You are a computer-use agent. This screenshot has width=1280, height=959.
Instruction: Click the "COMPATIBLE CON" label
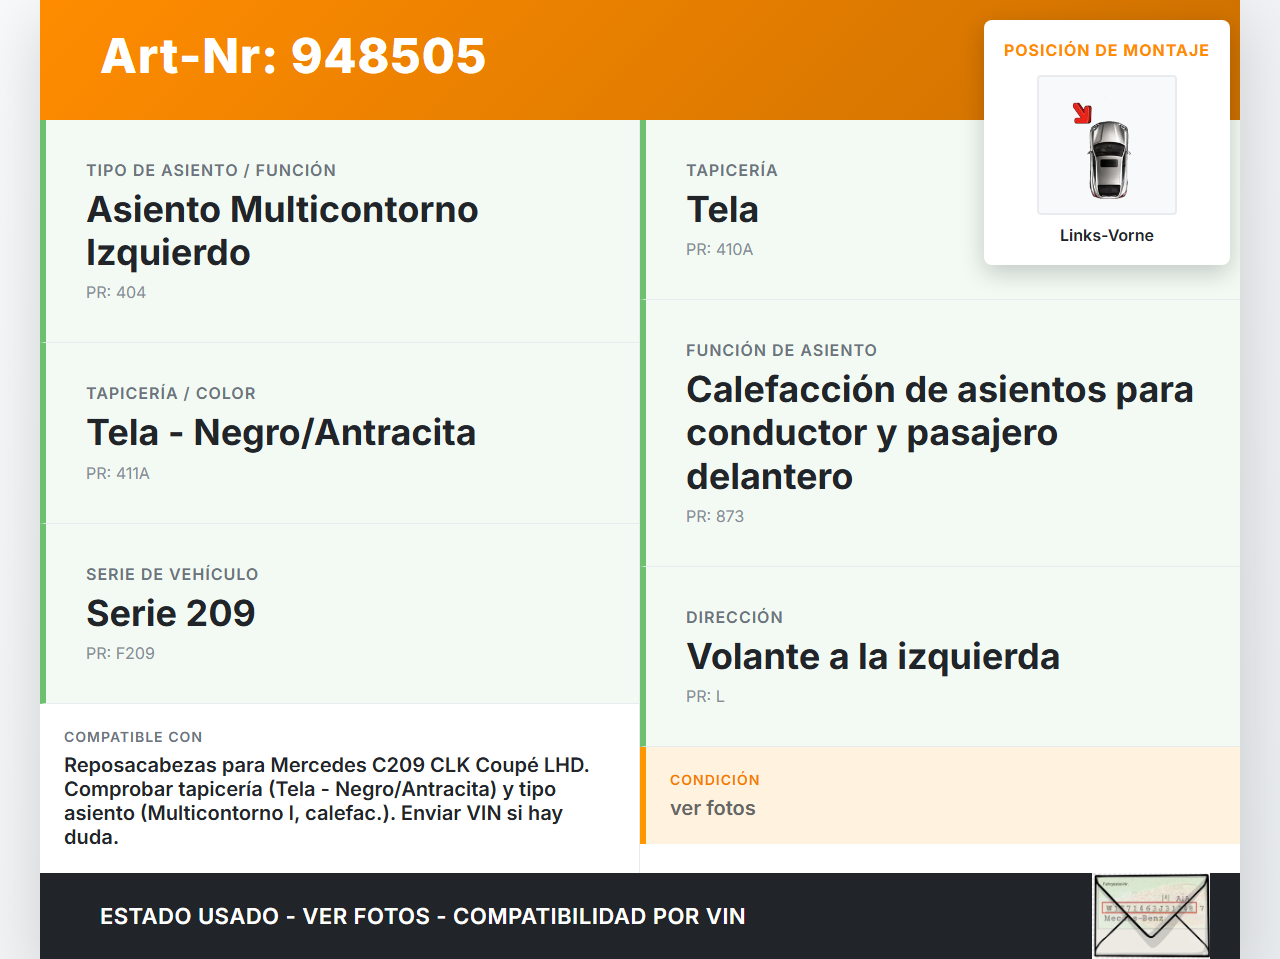[133, 737]
